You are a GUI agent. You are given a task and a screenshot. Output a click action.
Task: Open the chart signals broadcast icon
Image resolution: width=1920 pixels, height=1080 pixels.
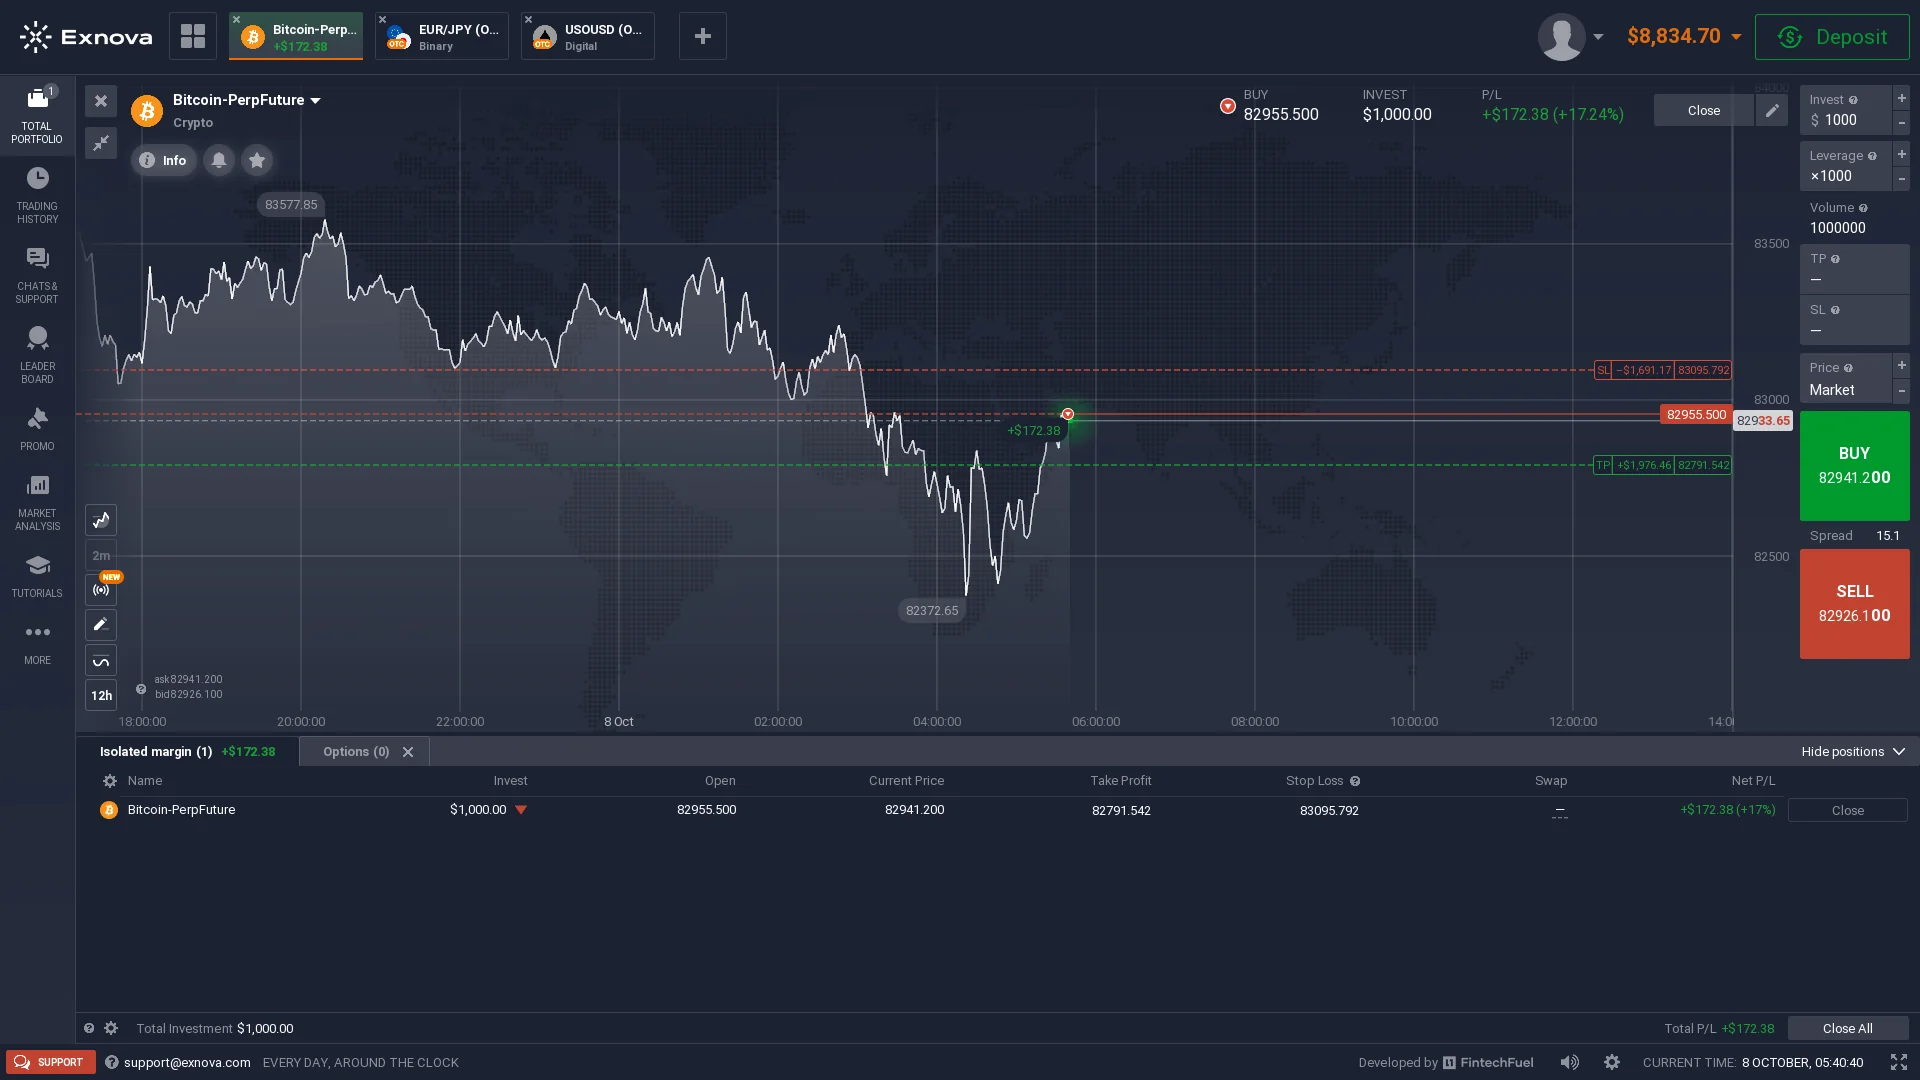coord(101,590)
